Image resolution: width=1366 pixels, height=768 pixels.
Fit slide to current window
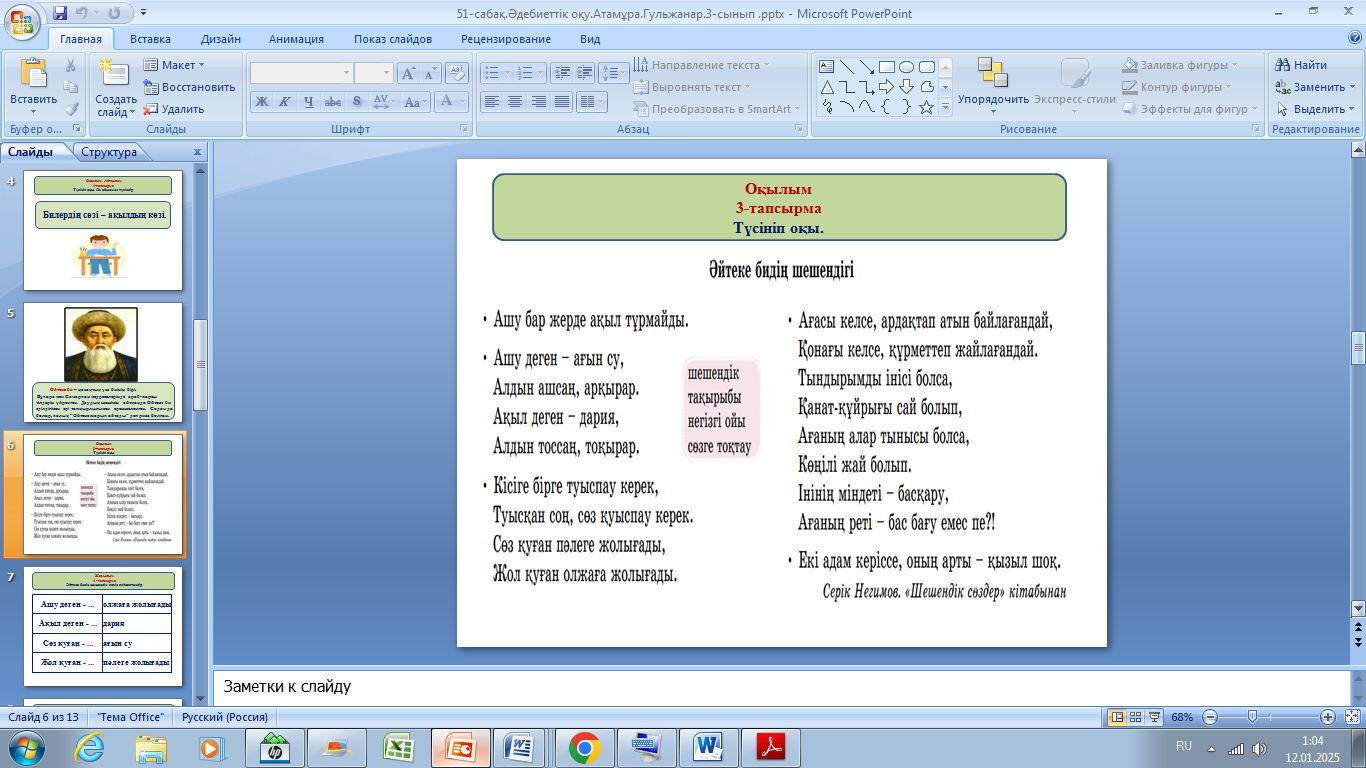(x=1351, y=717)
